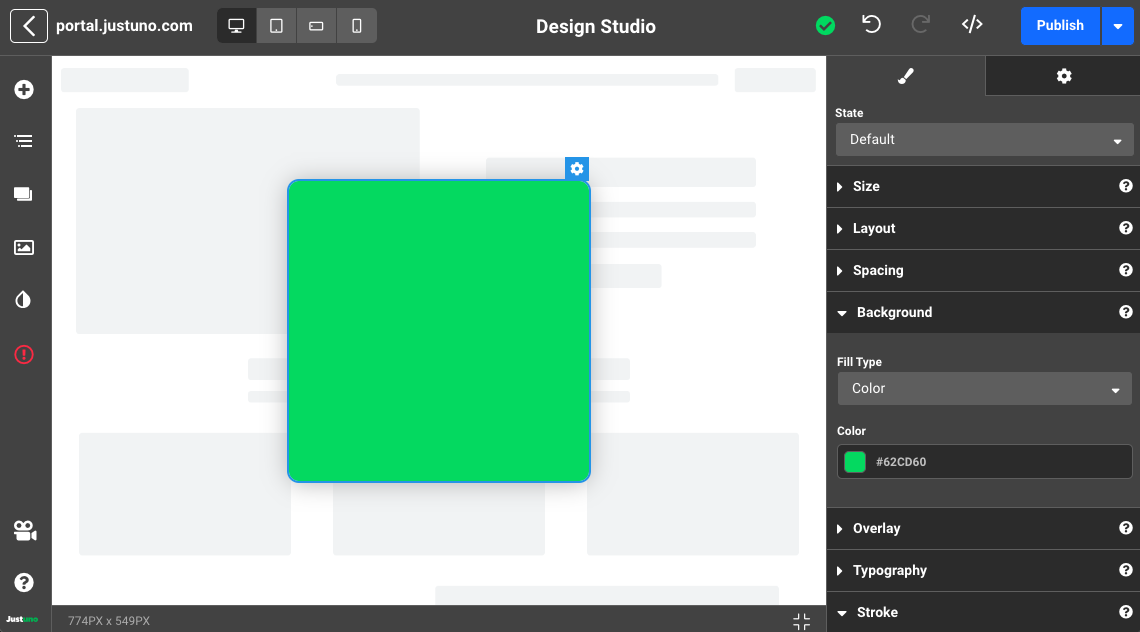Viewport: 1140px width, 632px height.
Task: Switch to tablet portrait preview
Action: coord(277,26)
